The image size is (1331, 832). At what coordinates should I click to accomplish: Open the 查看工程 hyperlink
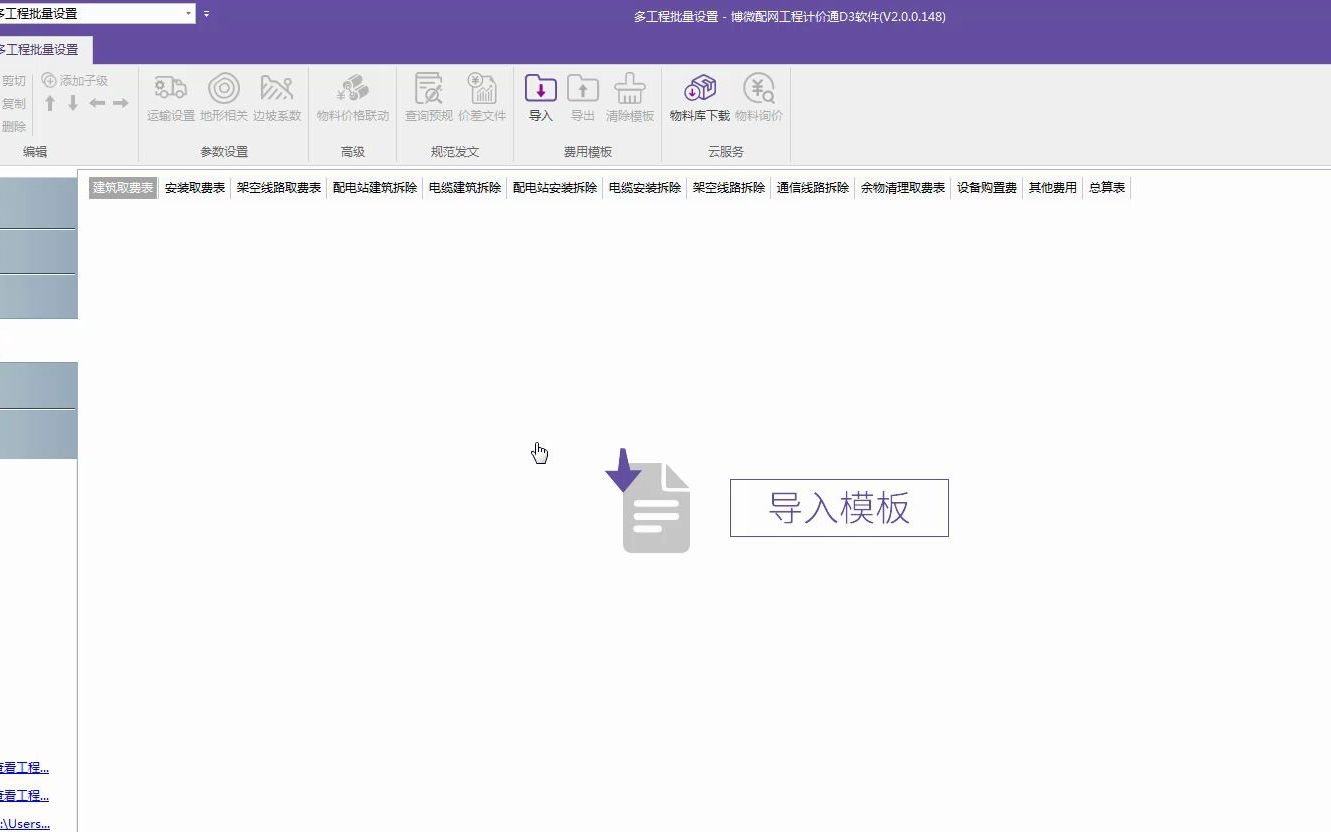pyautogui.click(x=22, y=767)
